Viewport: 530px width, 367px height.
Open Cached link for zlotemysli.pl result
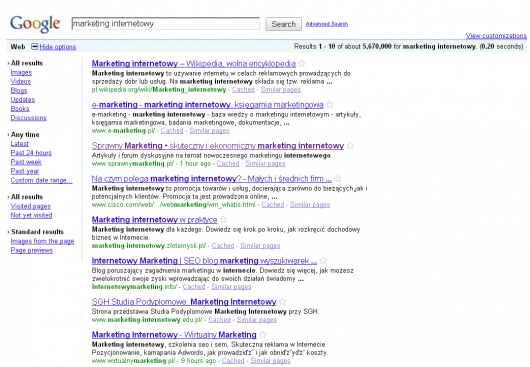(x=223, y=246)
